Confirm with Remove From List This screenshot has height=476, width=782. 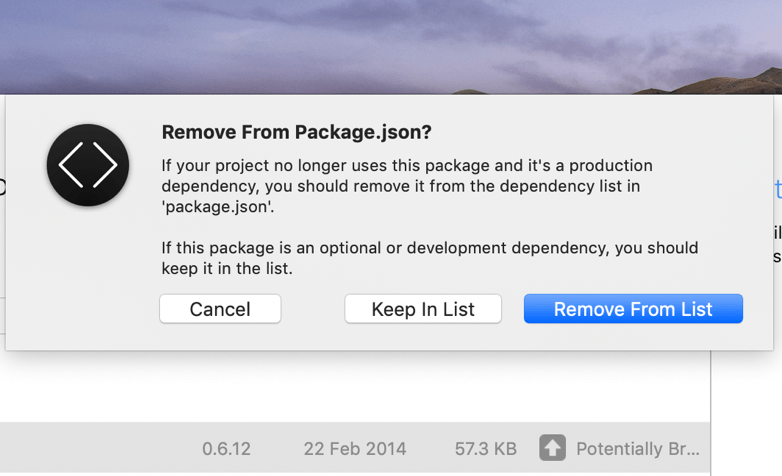coord(633,309)
